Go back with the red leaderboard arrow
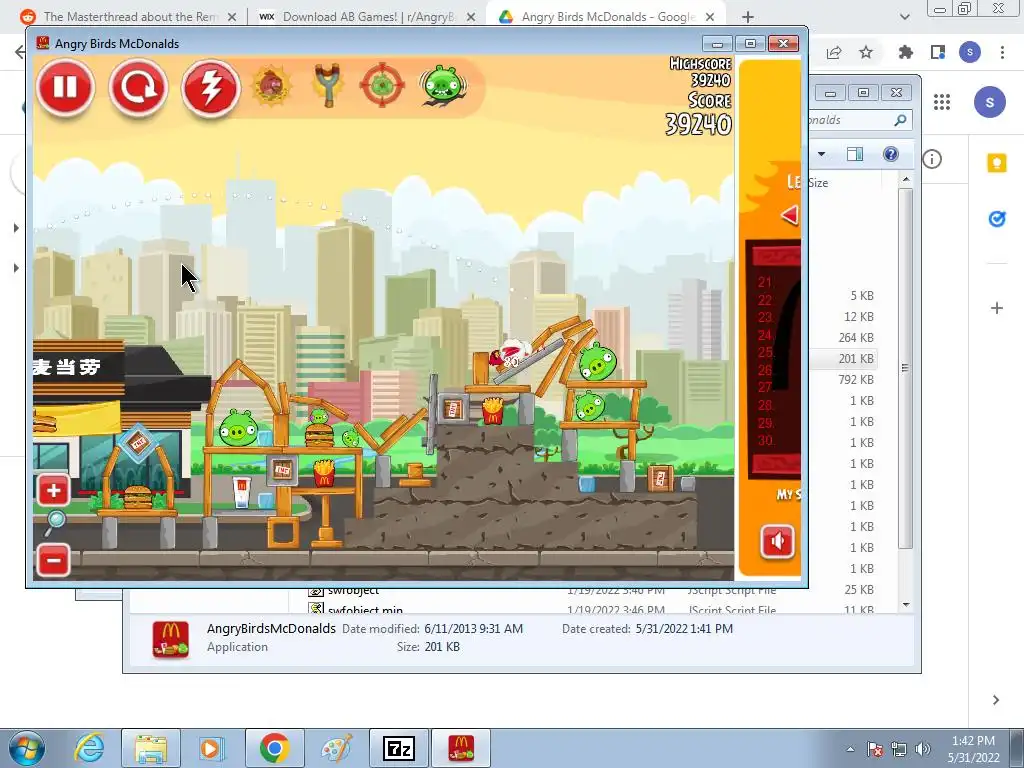Viewport: 1024px width, 768px height. click(x=790, y=215)
